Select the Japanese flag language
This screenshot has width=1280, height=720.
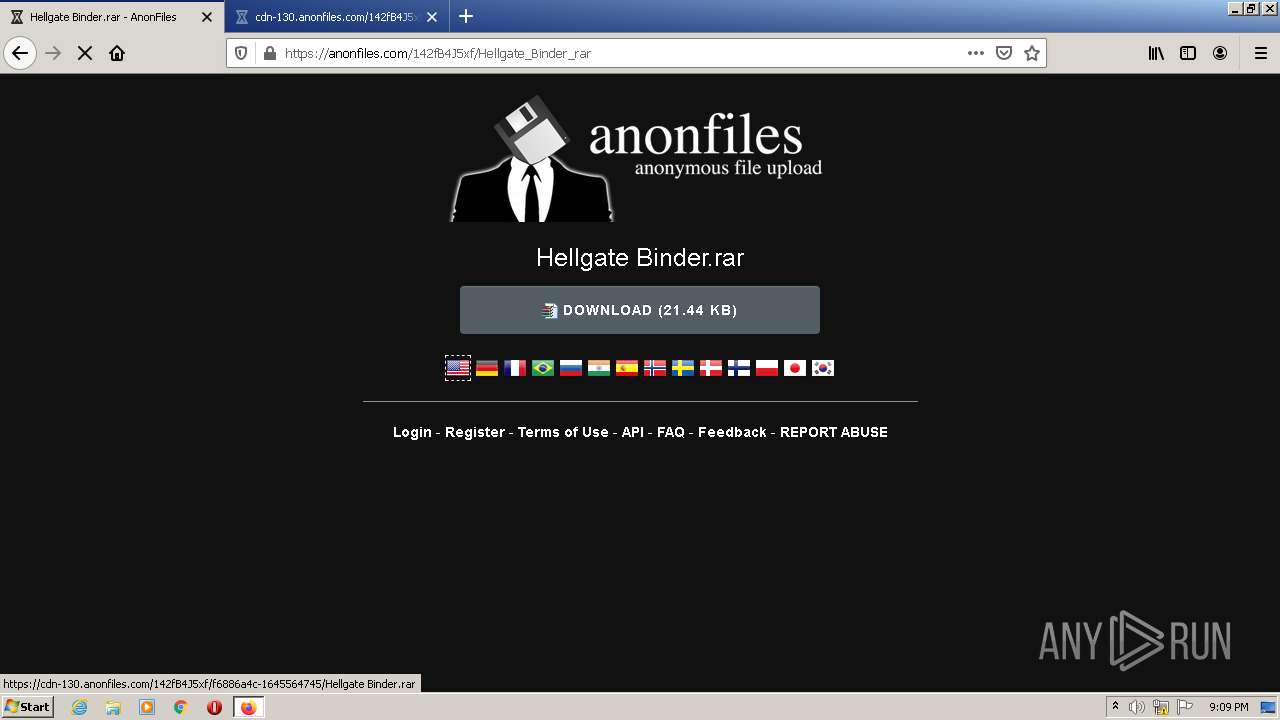[x=795, y=368]
